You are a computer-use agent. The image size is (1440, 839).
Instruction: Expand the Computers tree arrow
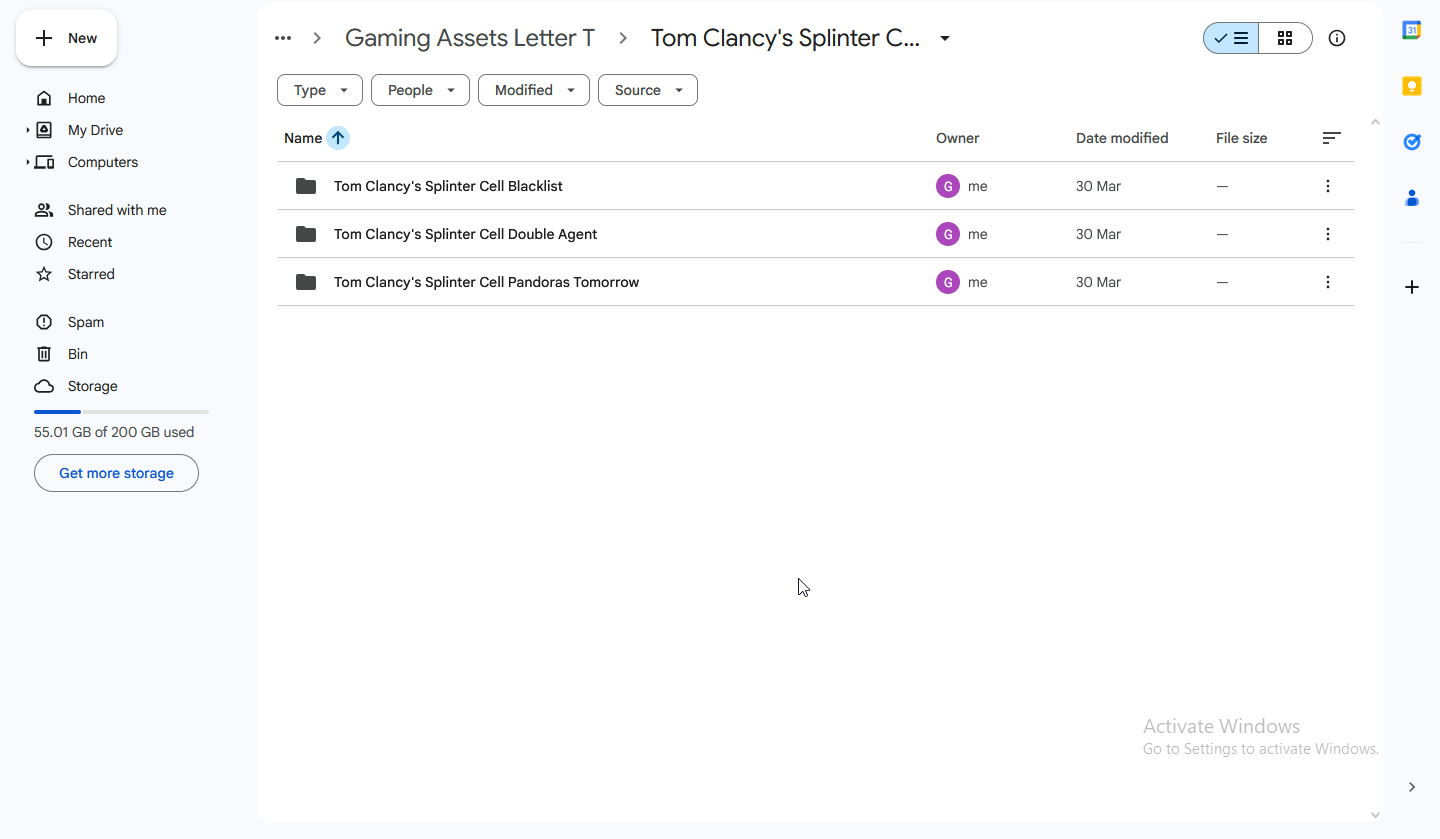tap(28, 162)
